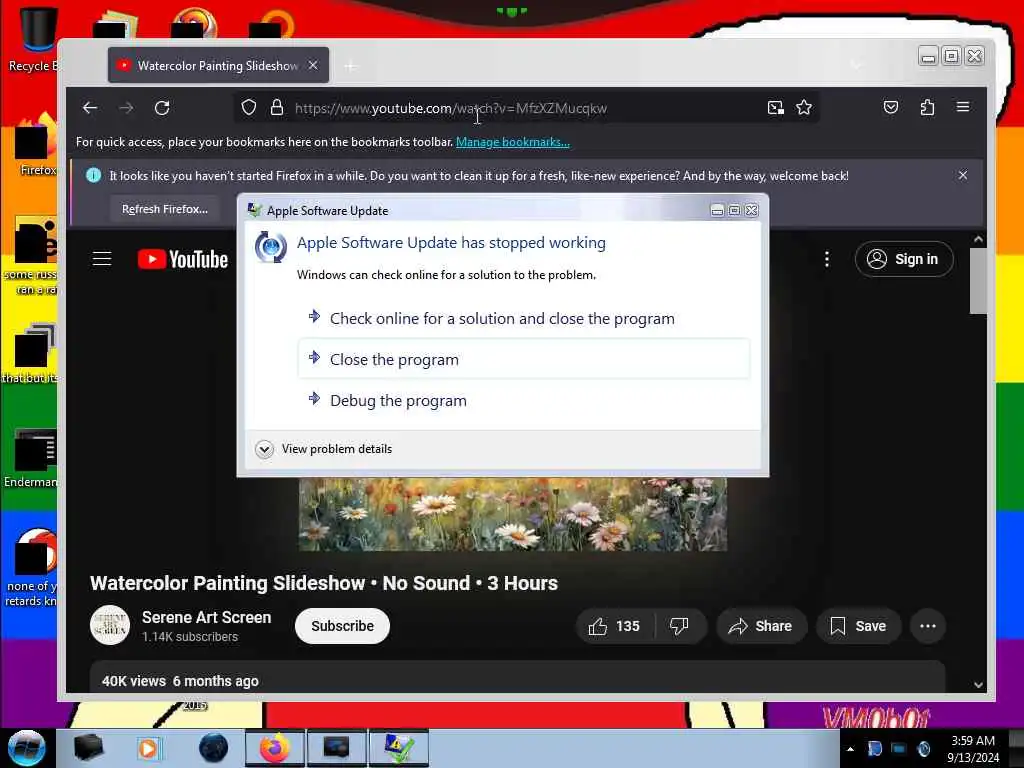Image resolution: width=1024 pixels, height=768 pixels.
Task: Open tracking protection shield icon
Action: click(x=249, y=108)
